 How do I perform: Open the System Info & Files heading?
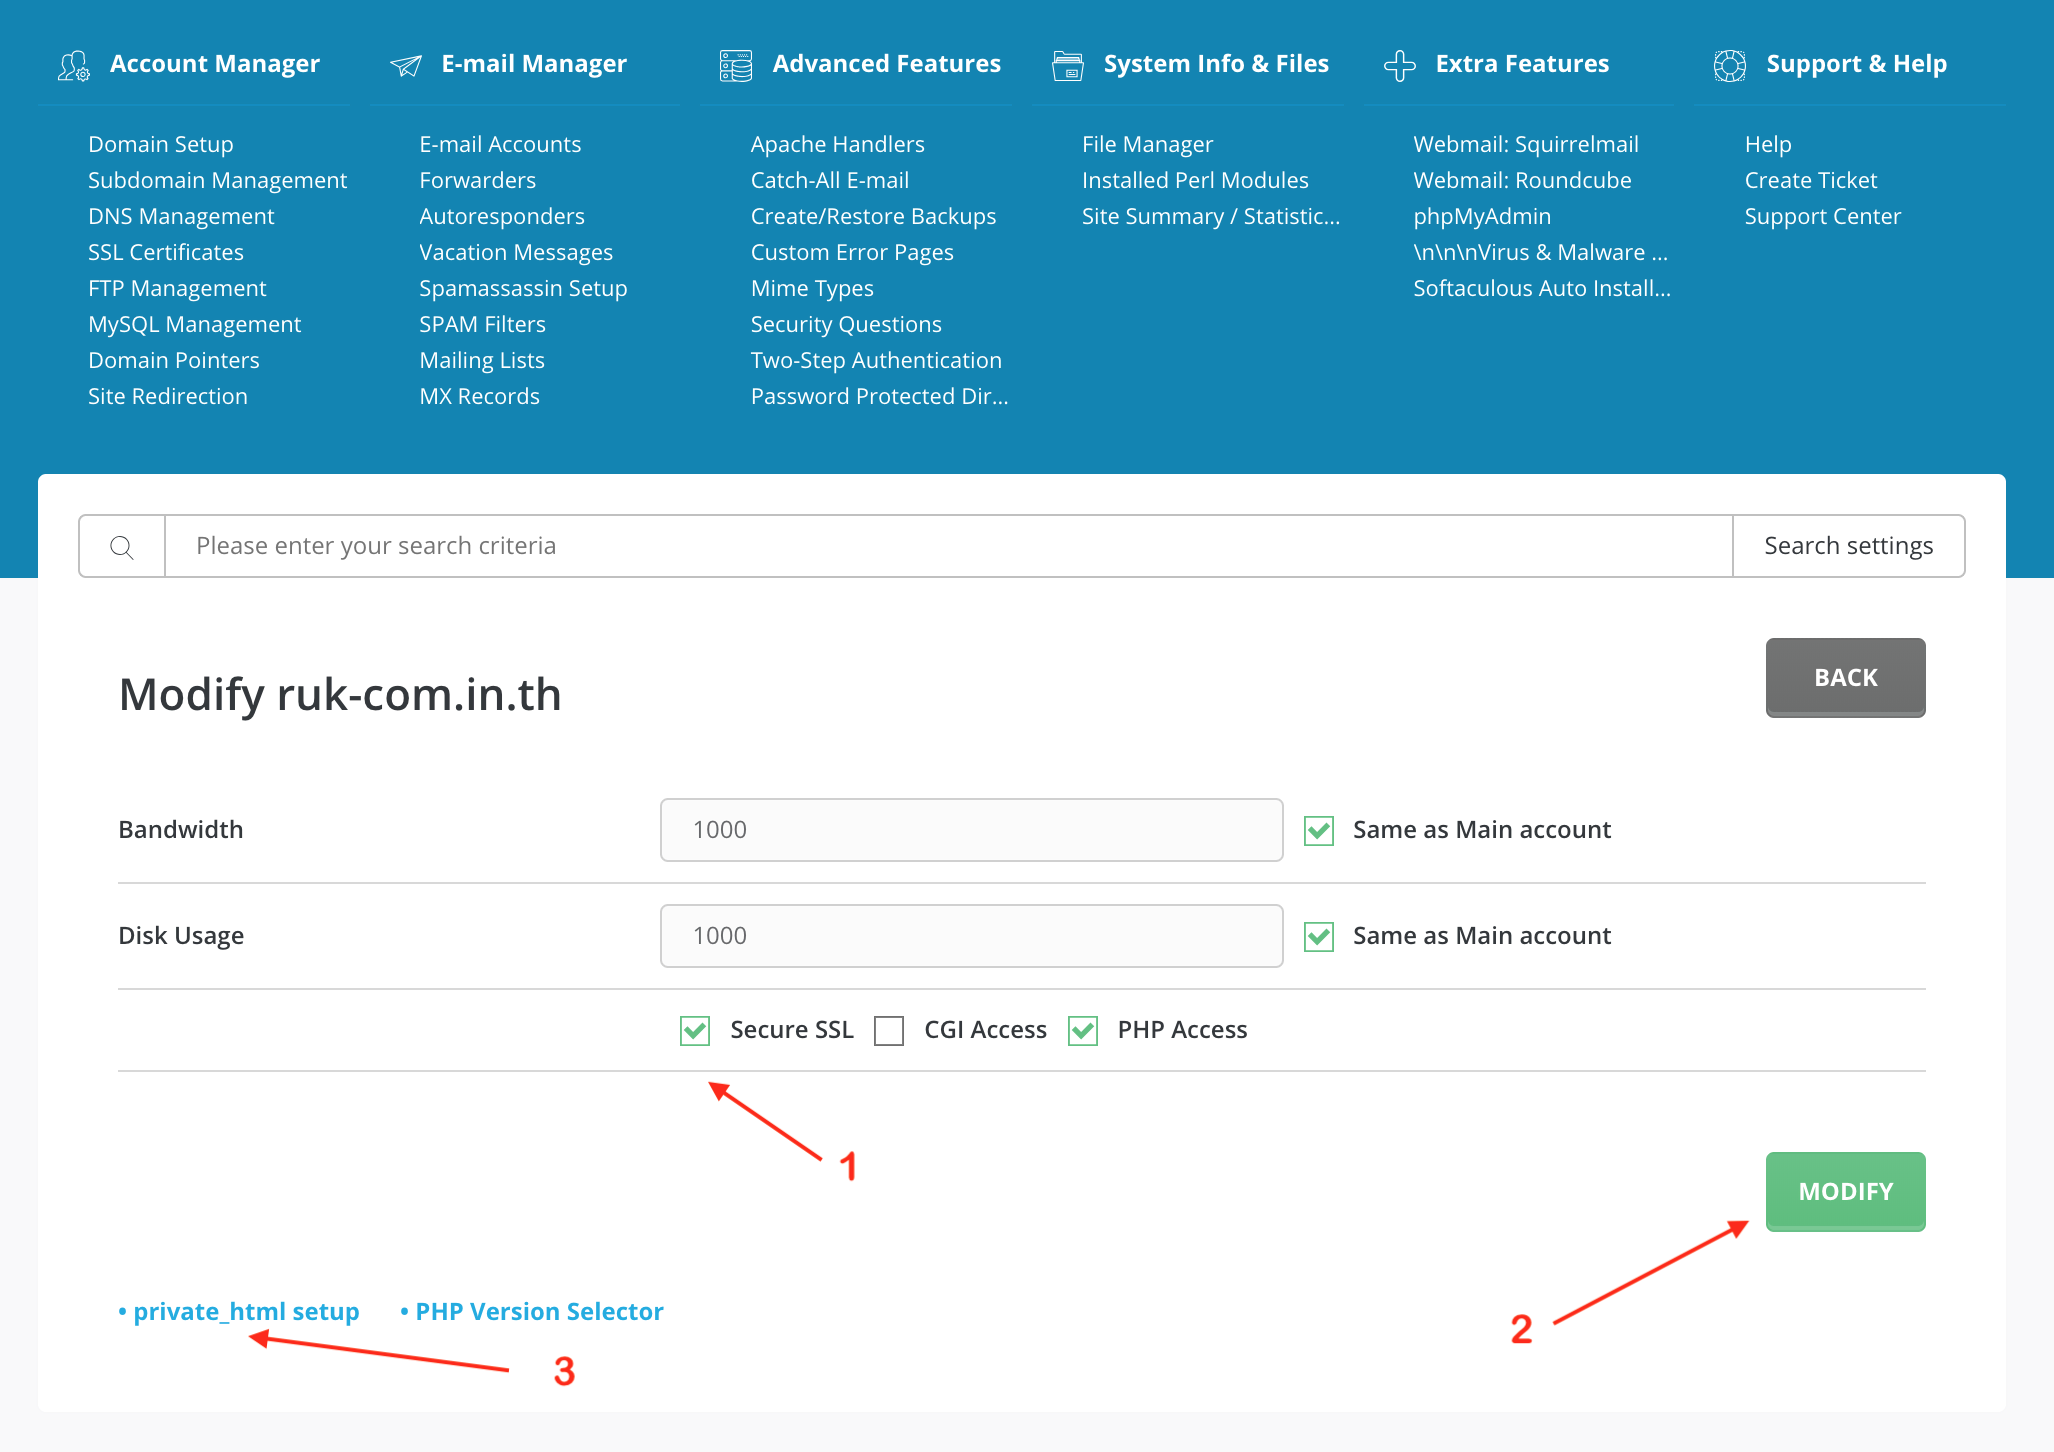pyautogui.click(x=1216, y=64)
